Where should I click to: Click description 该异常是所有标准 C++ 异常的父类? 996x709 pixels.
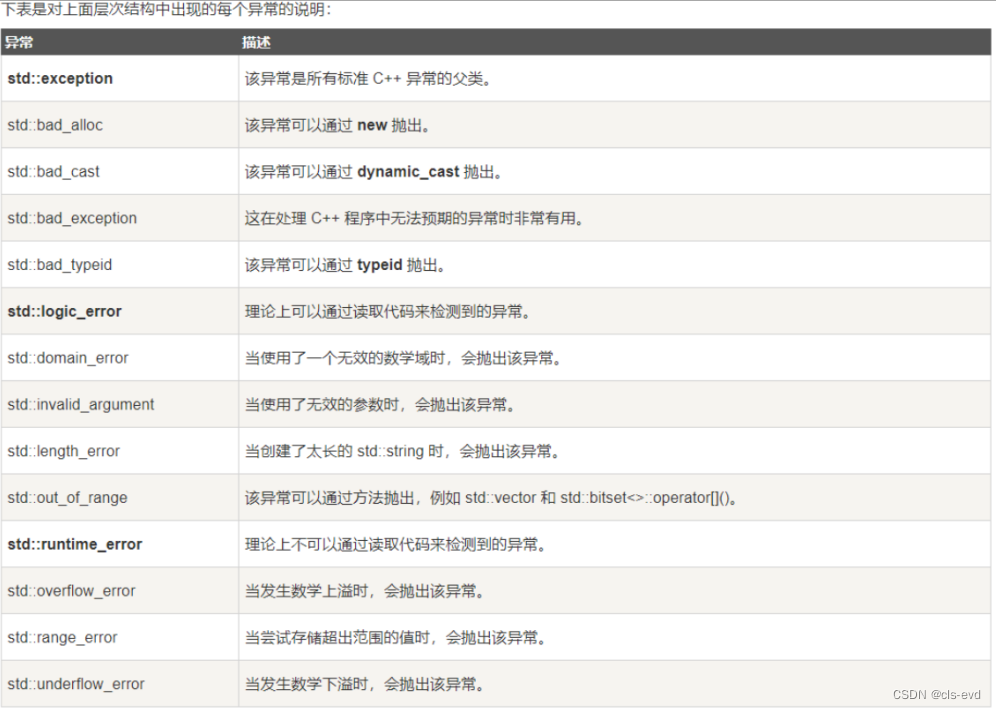tap(368, 79)
